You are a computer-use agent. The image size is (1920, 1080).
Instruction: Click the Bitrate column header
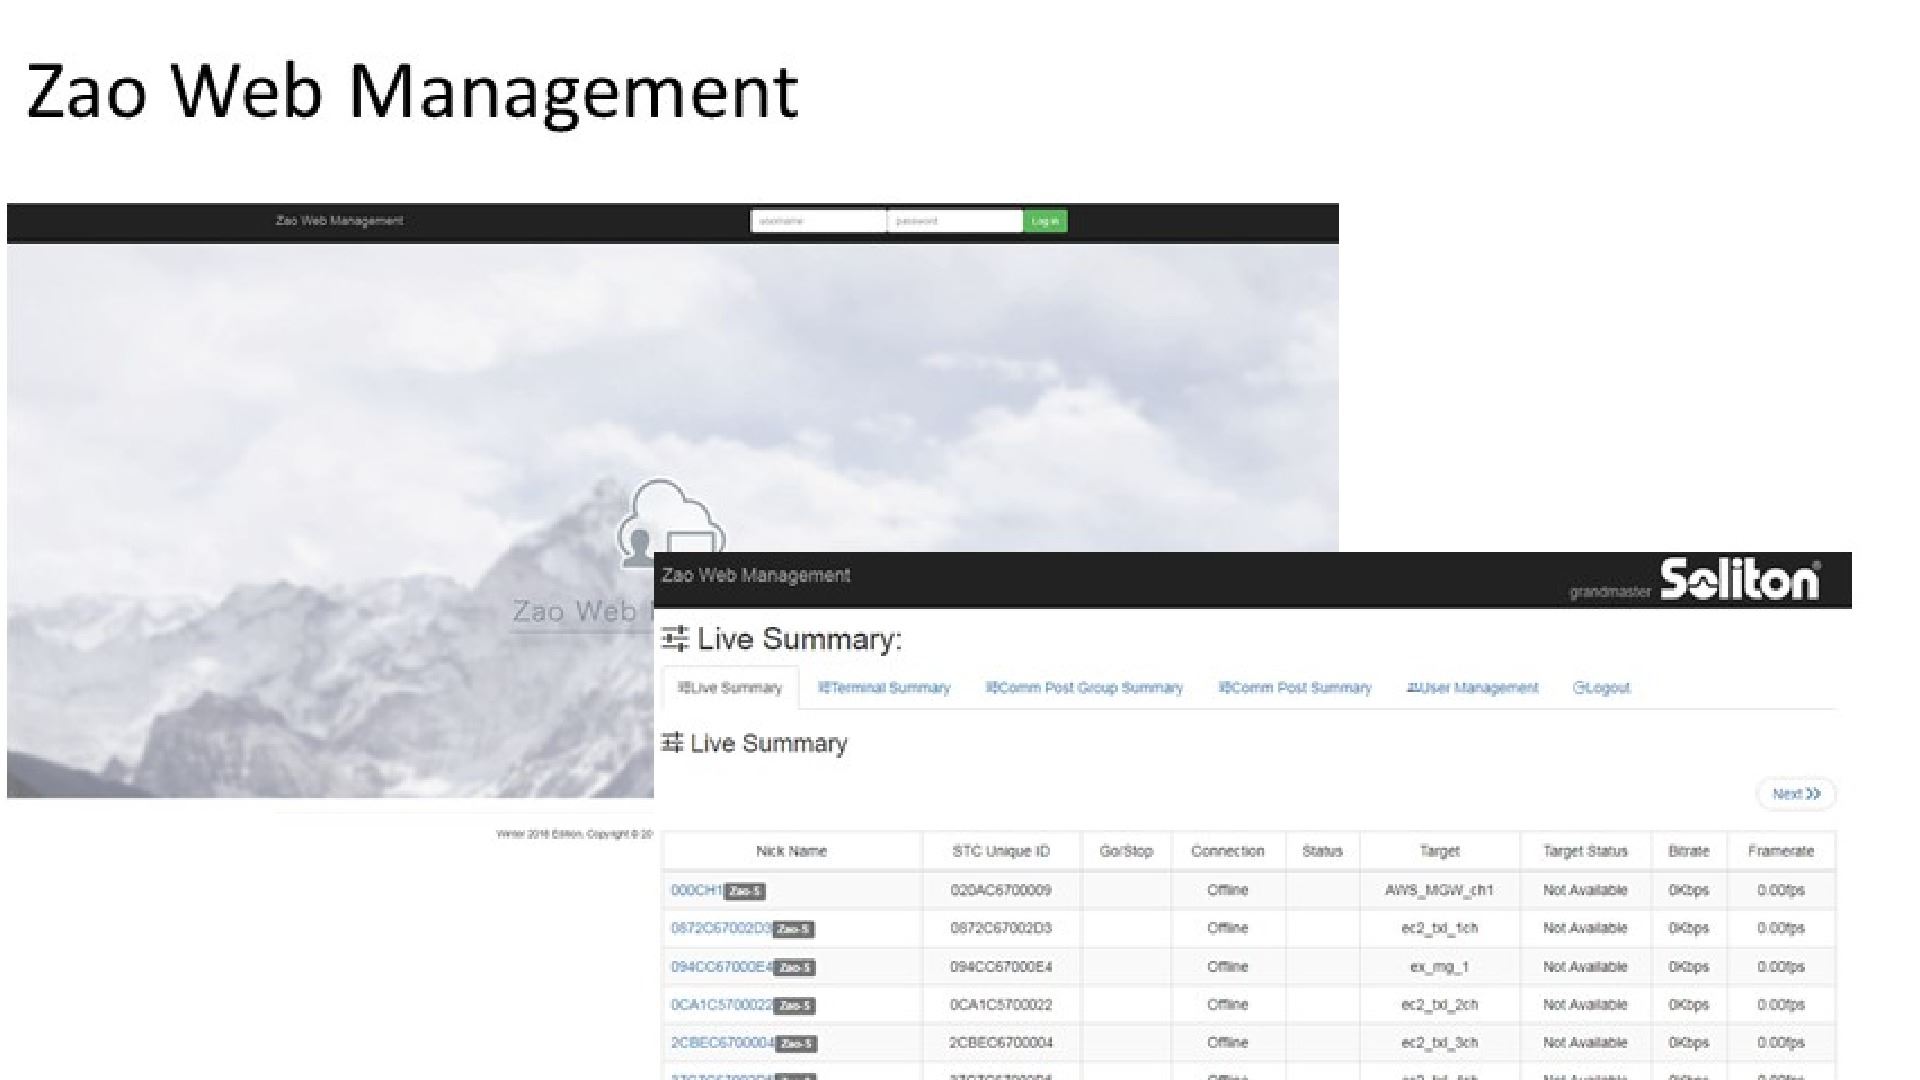pos(1689,851)
